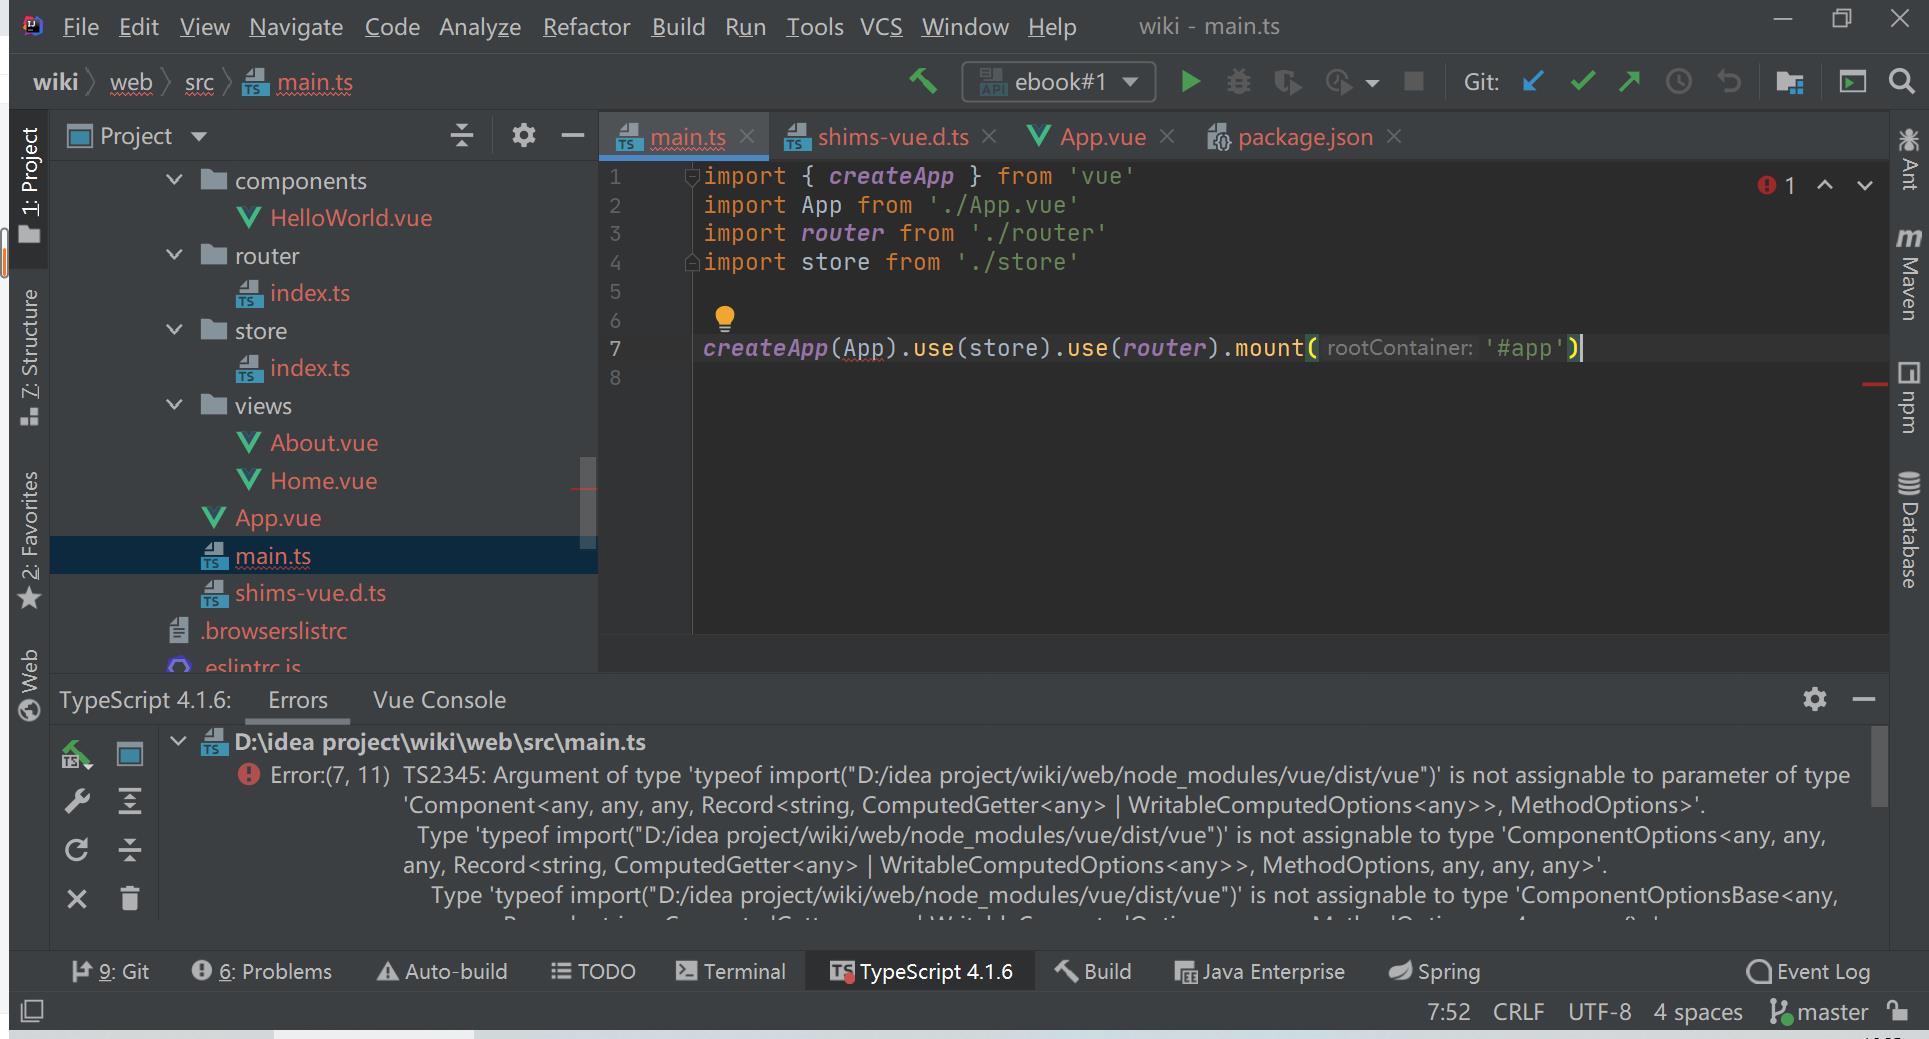1929x1039 pixels.
Task: Click the intention lightbulb in editor
Action: coord(724,319)
